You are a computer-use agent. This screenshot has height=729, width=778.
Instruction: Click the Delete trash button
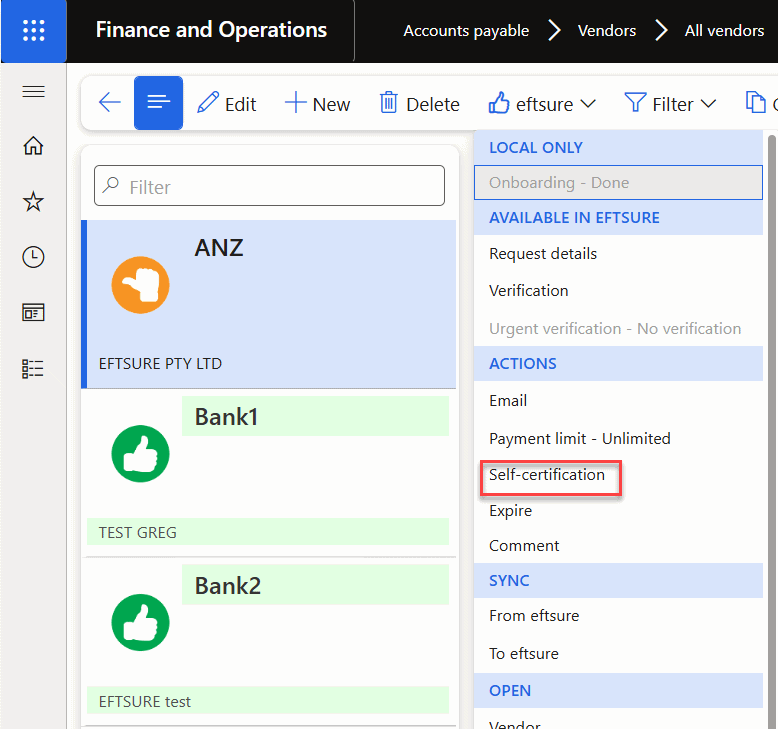(420, 104)
